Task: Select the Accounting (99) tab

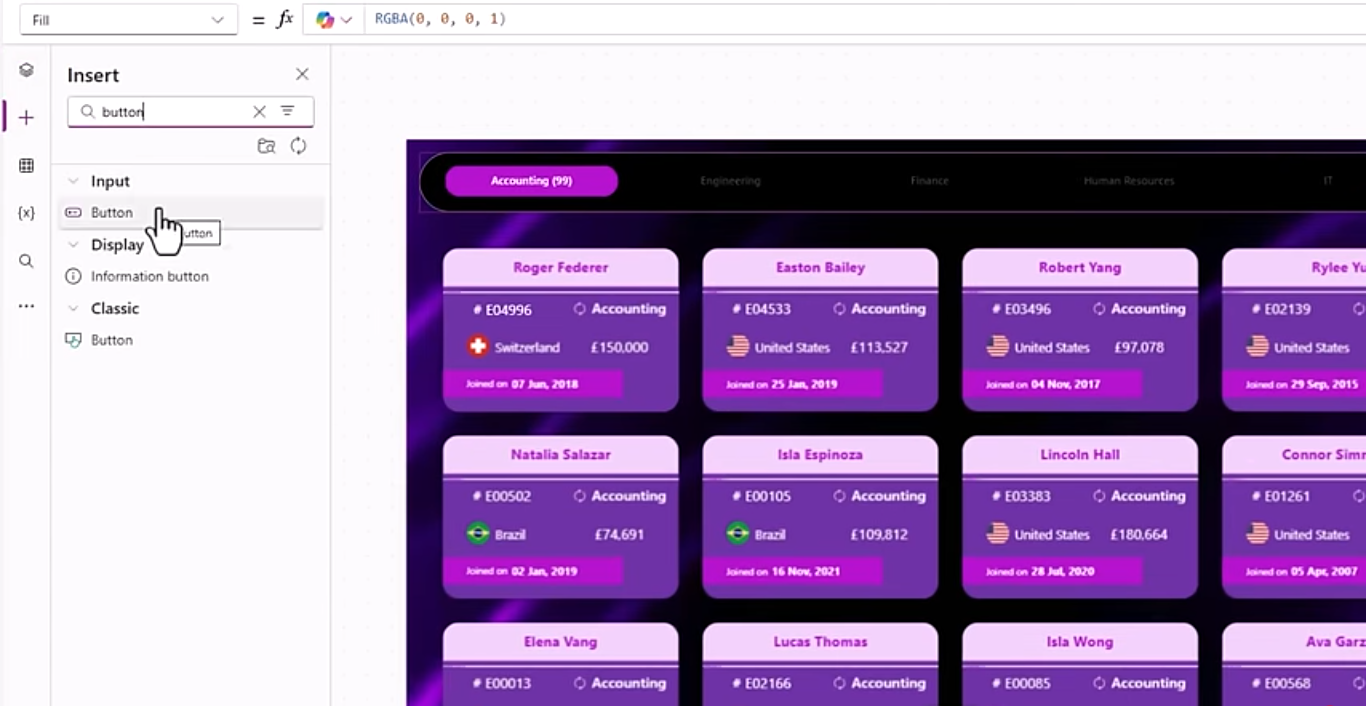Action: (x=532, y=181)
